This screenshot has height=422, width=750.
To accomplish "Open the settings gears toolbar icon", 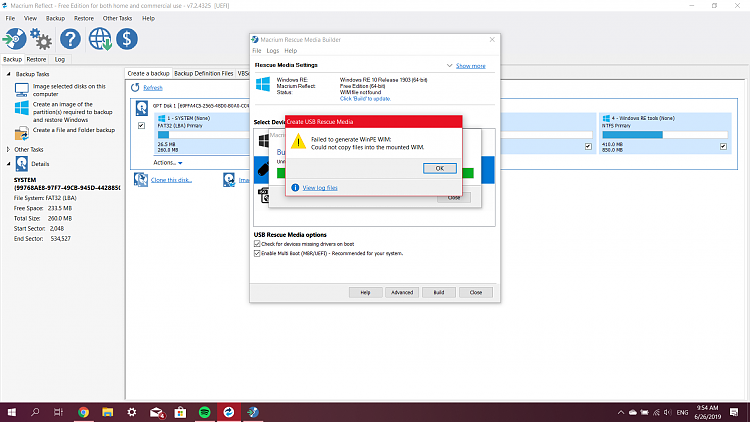I will pyautogui.click(x=41, y=39).
